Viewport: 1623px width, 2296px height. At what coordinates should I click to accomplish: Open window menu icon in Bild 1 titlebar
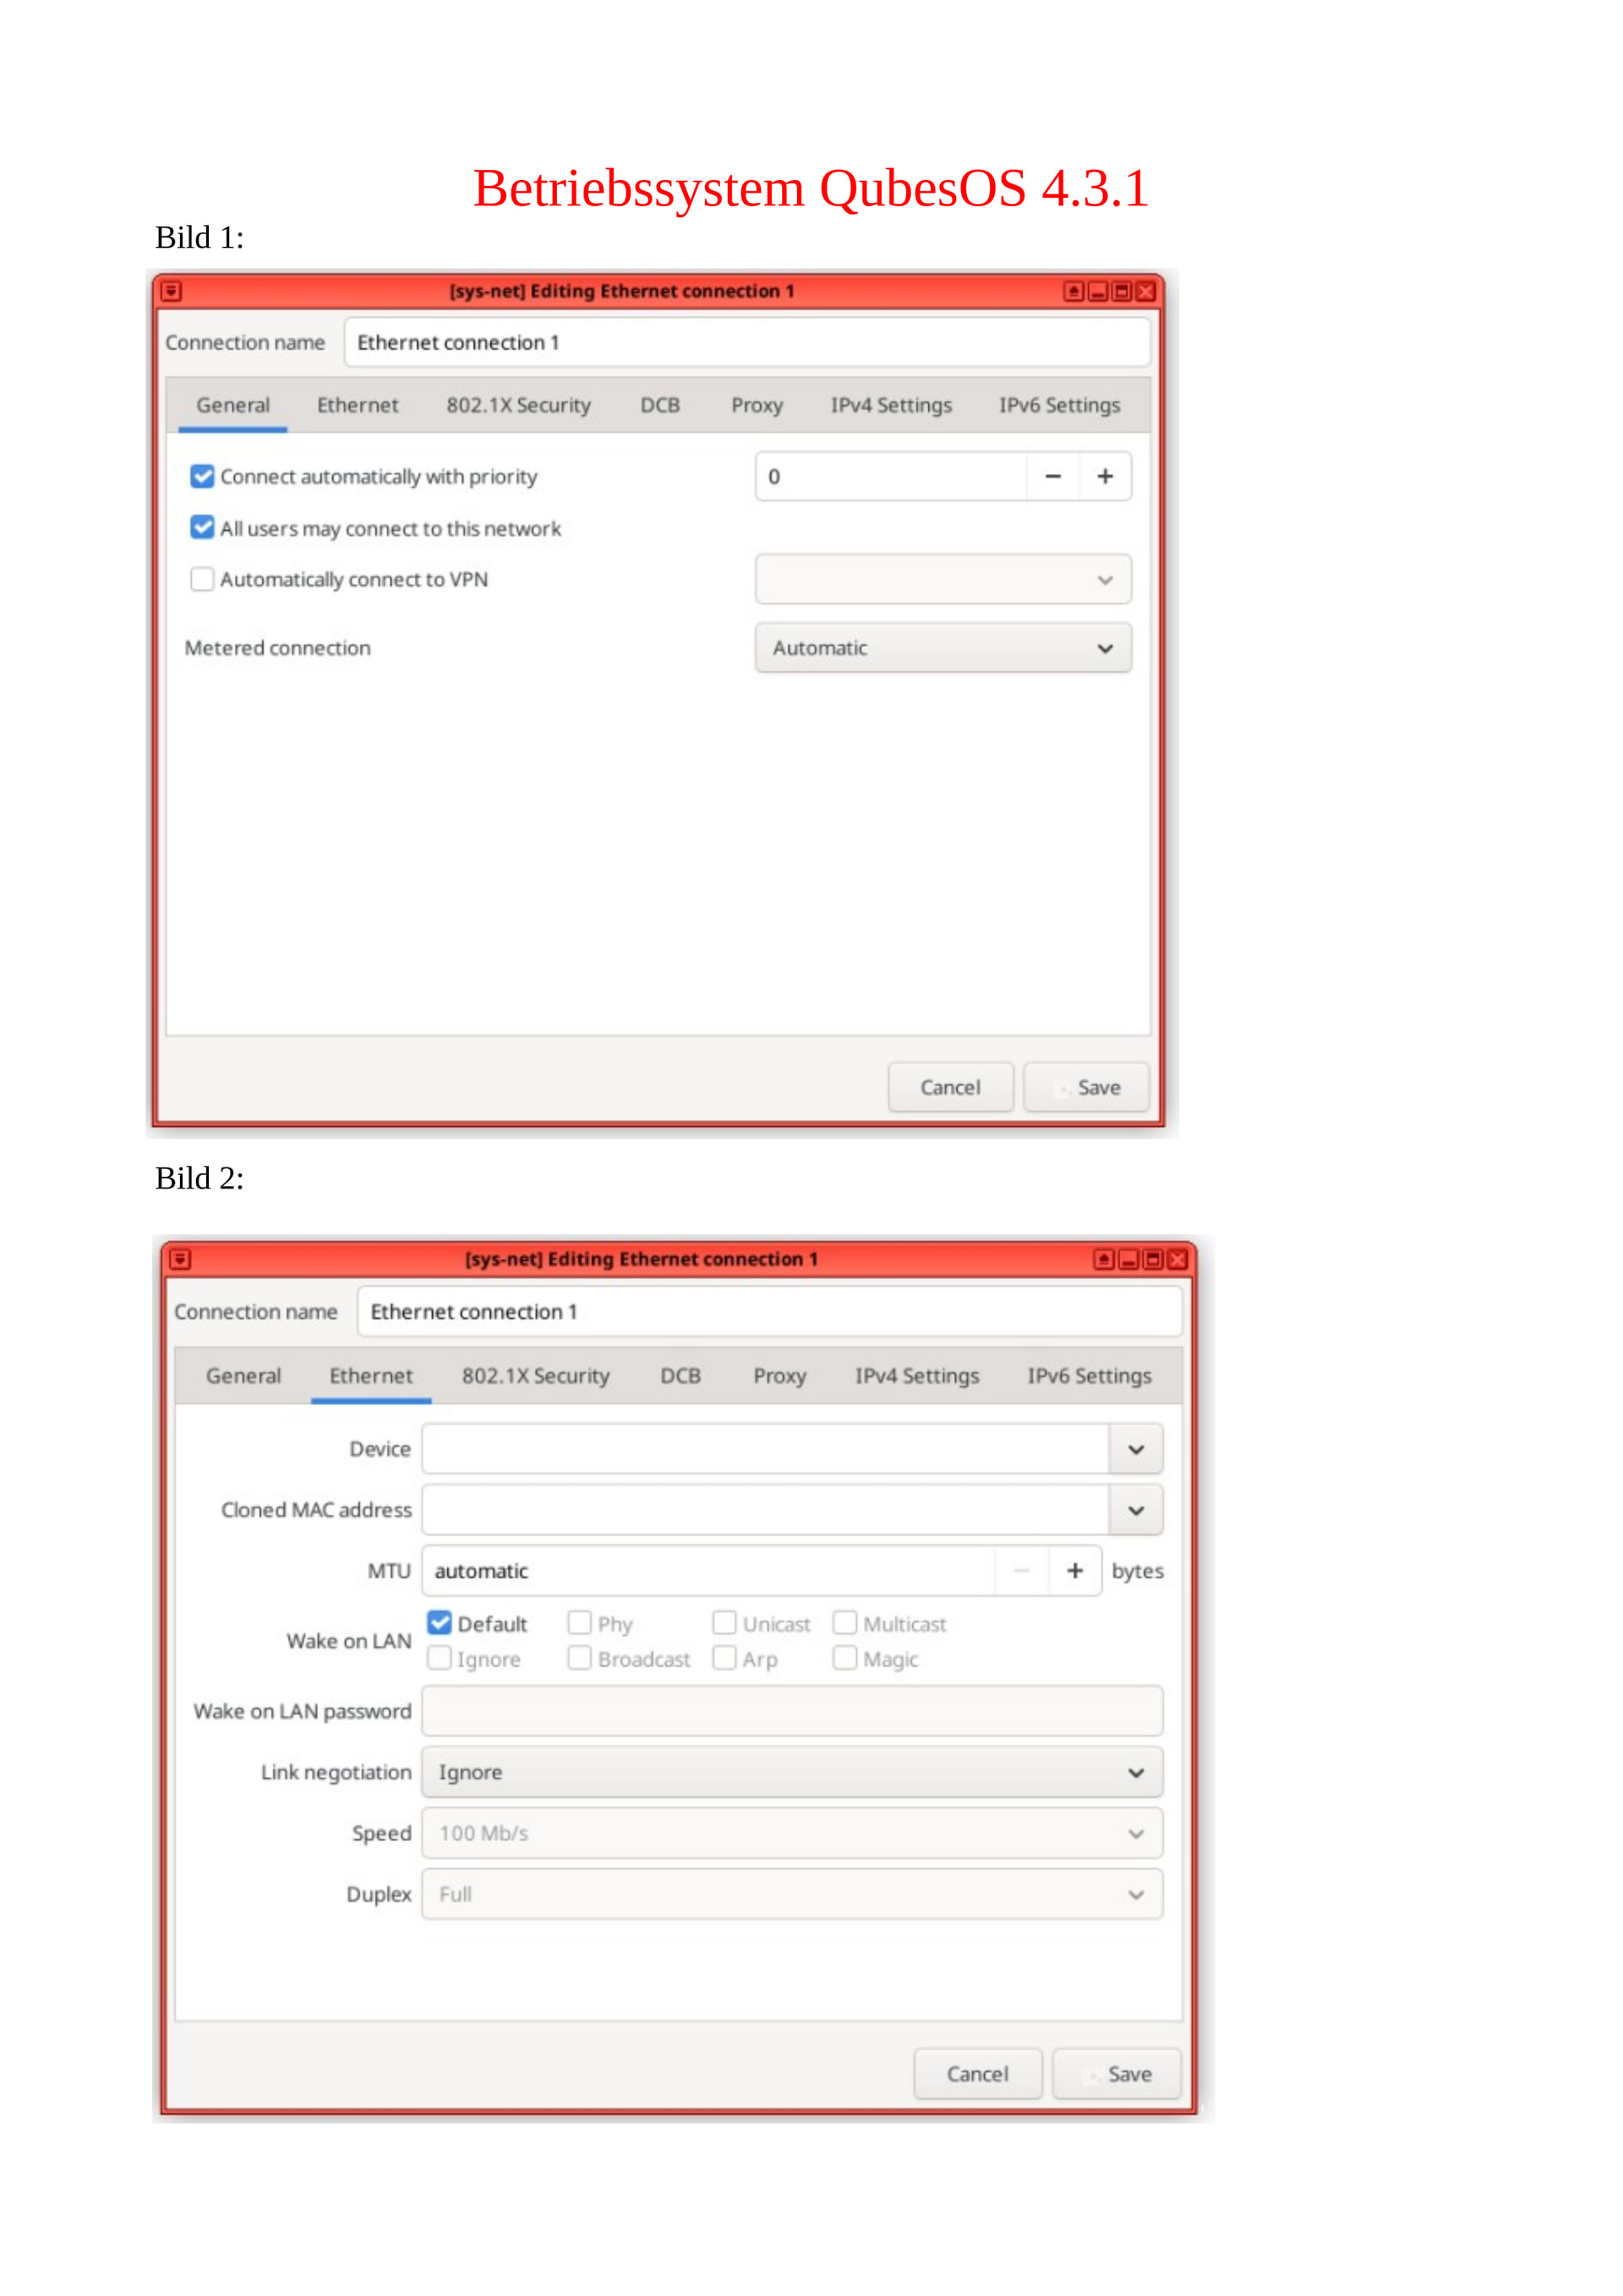pyautogui.click(x=171, y=291)
